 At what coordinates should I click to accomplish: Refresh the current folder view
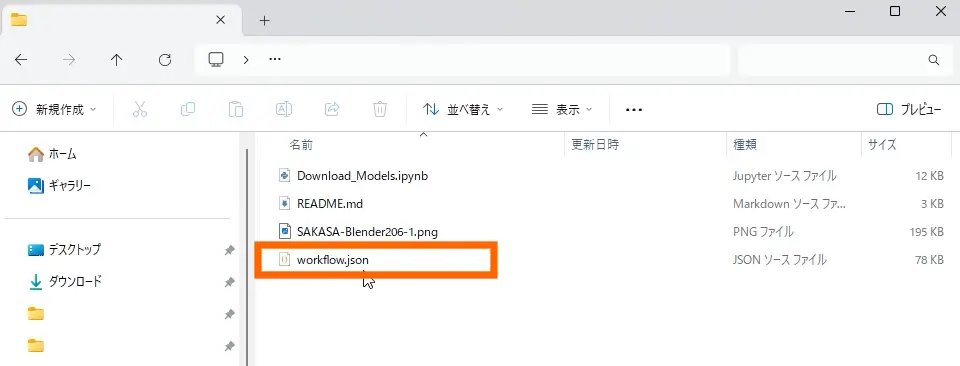(165, 59)
